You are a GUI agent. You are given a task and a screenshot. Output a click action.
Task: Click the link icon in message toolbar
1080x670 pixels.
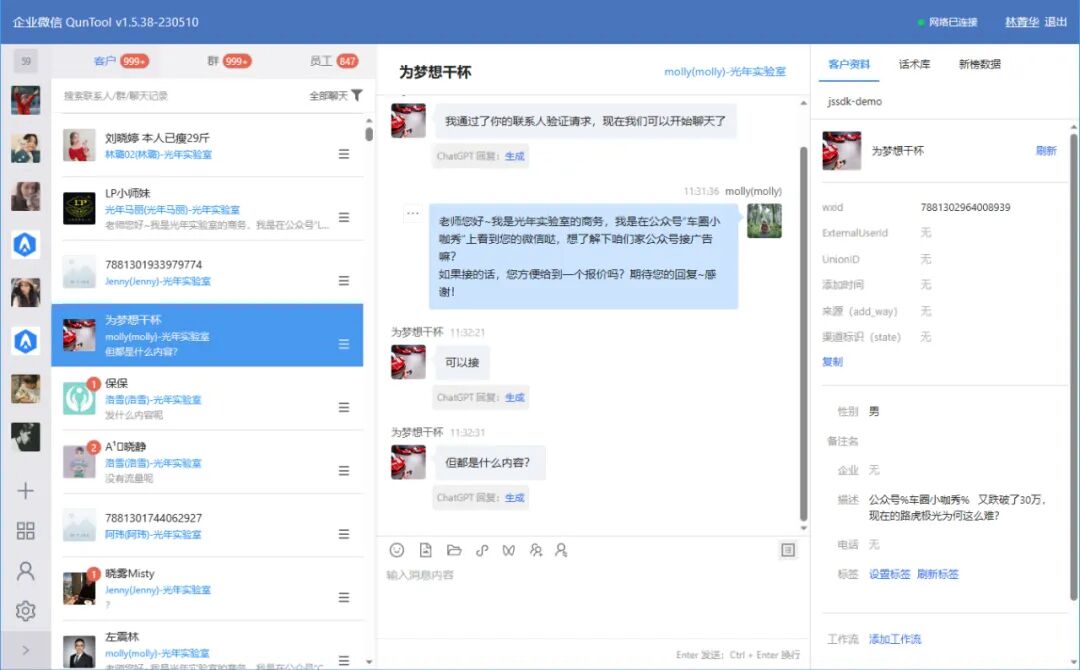coord(481,550)
